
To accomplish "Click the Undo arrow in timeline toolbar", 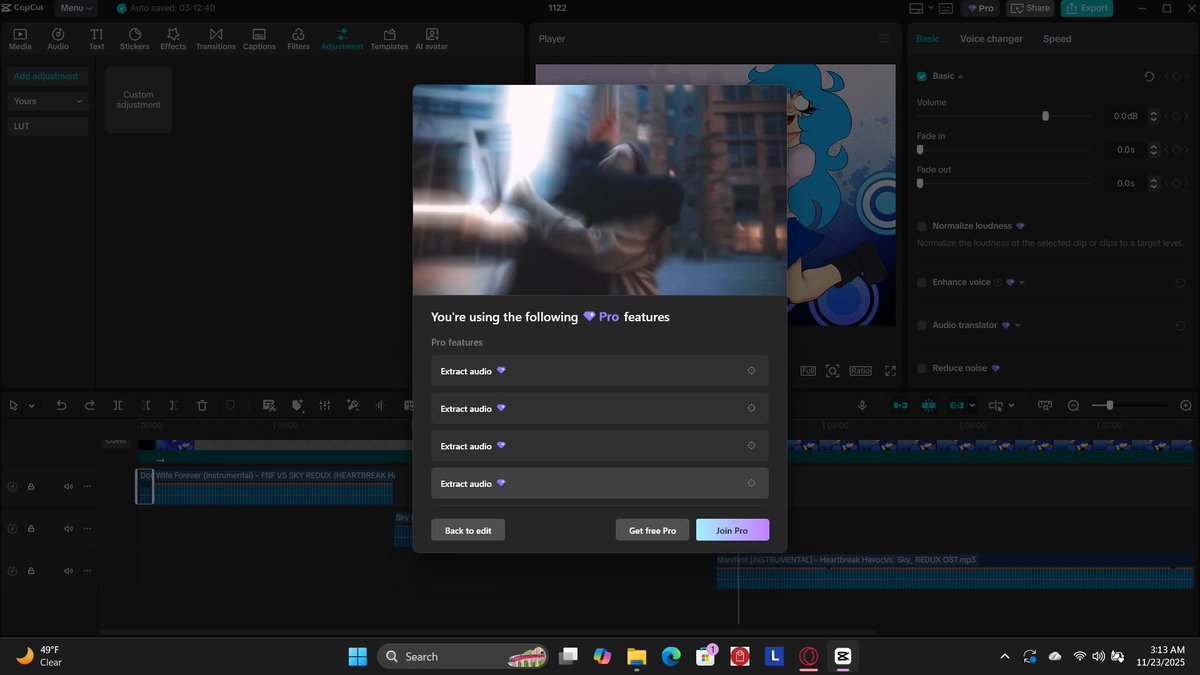I will pos(61,405).
